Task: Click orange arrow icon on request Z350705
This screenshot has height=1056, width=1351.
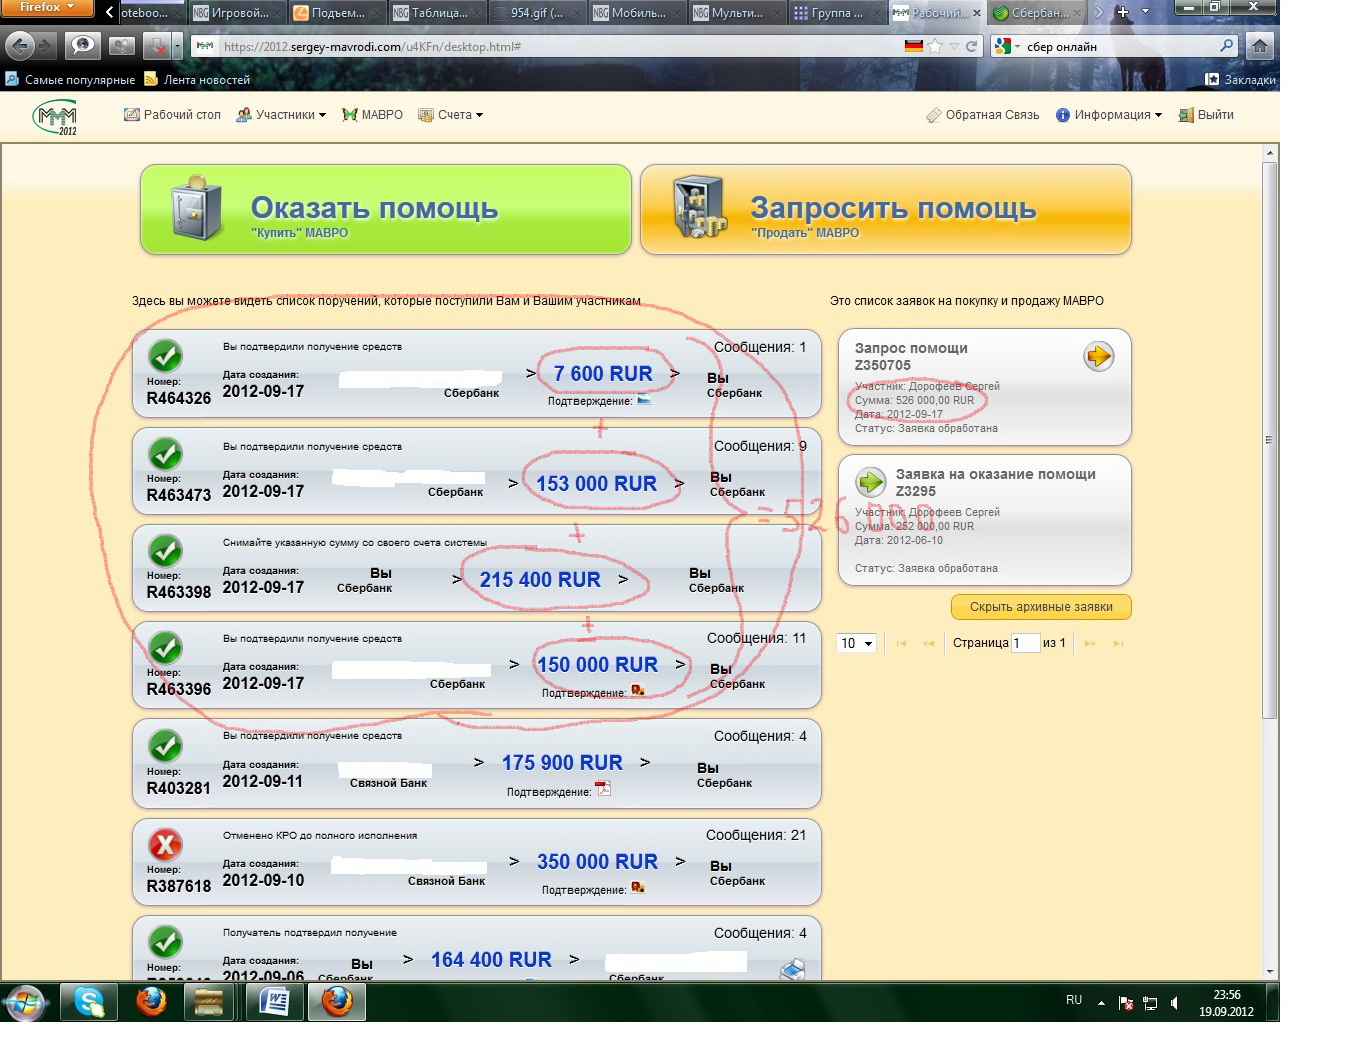Action: click(x=1098, y=356)
